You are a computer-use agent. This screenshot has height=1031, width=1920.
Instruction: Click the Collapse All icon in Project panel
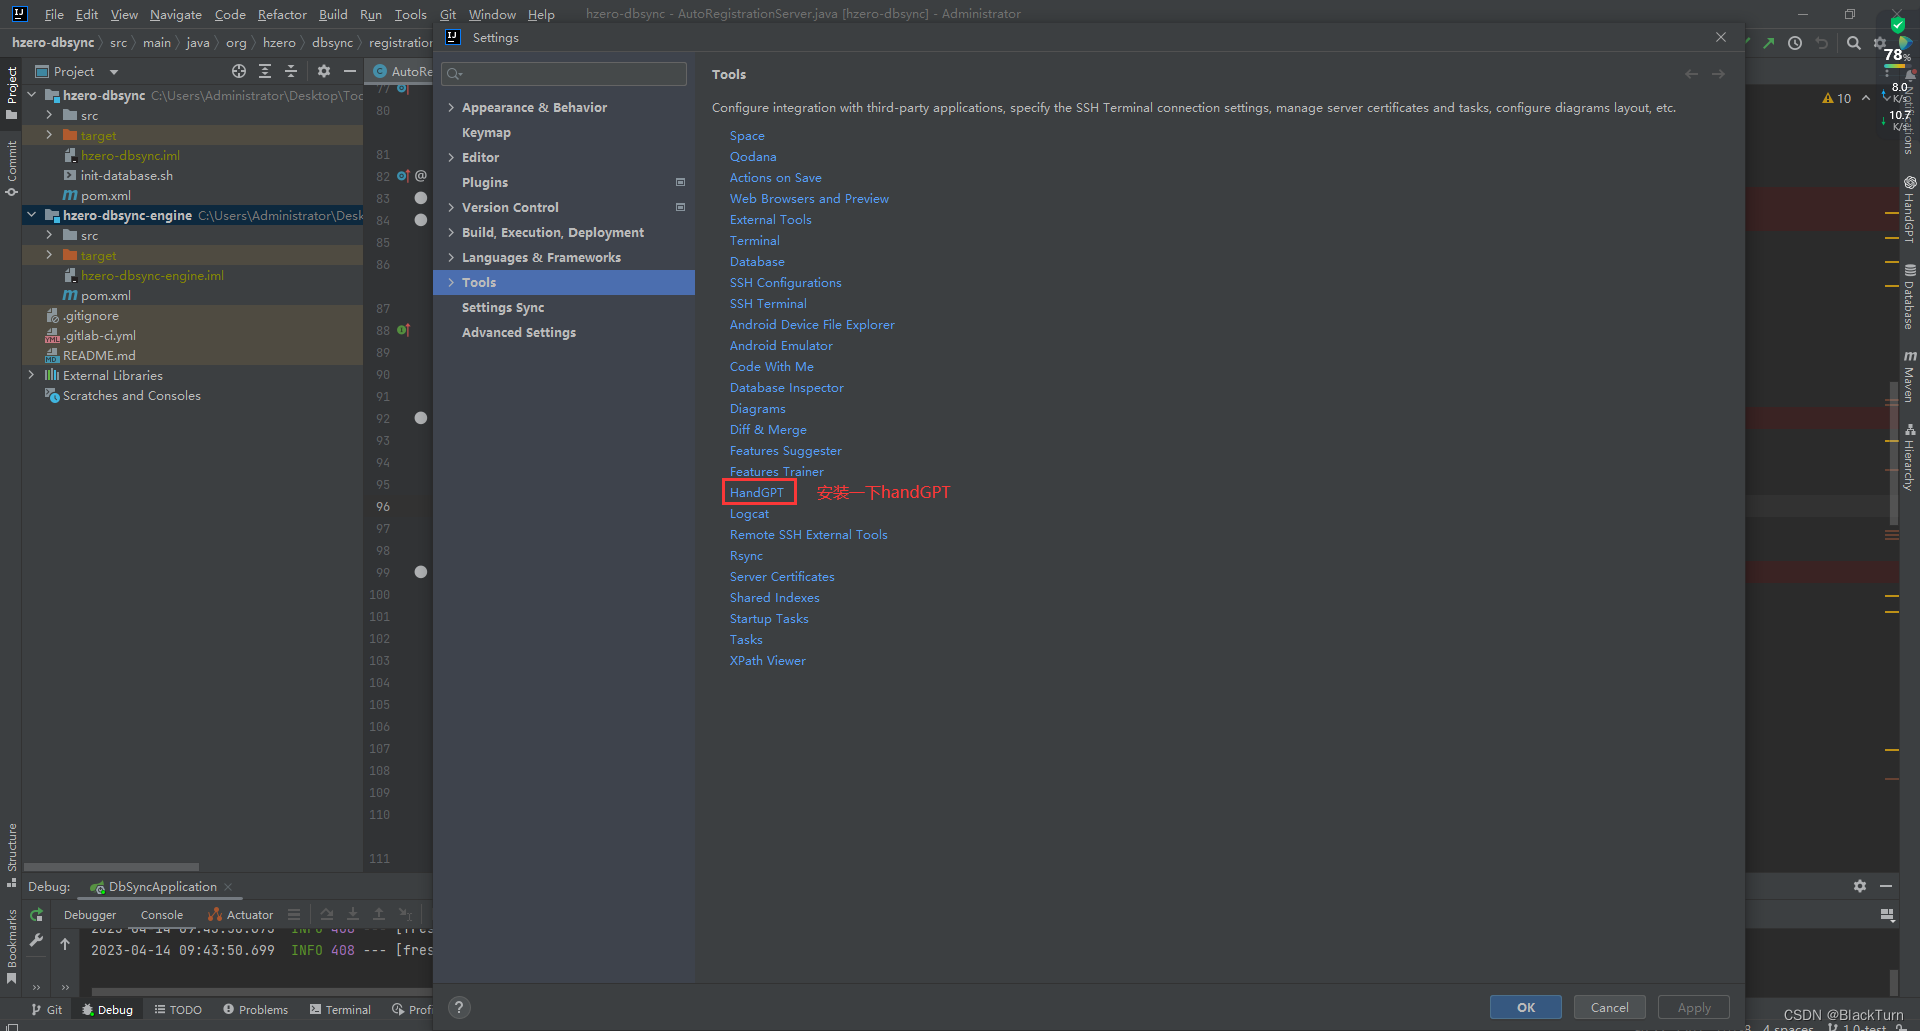point(291,72)
